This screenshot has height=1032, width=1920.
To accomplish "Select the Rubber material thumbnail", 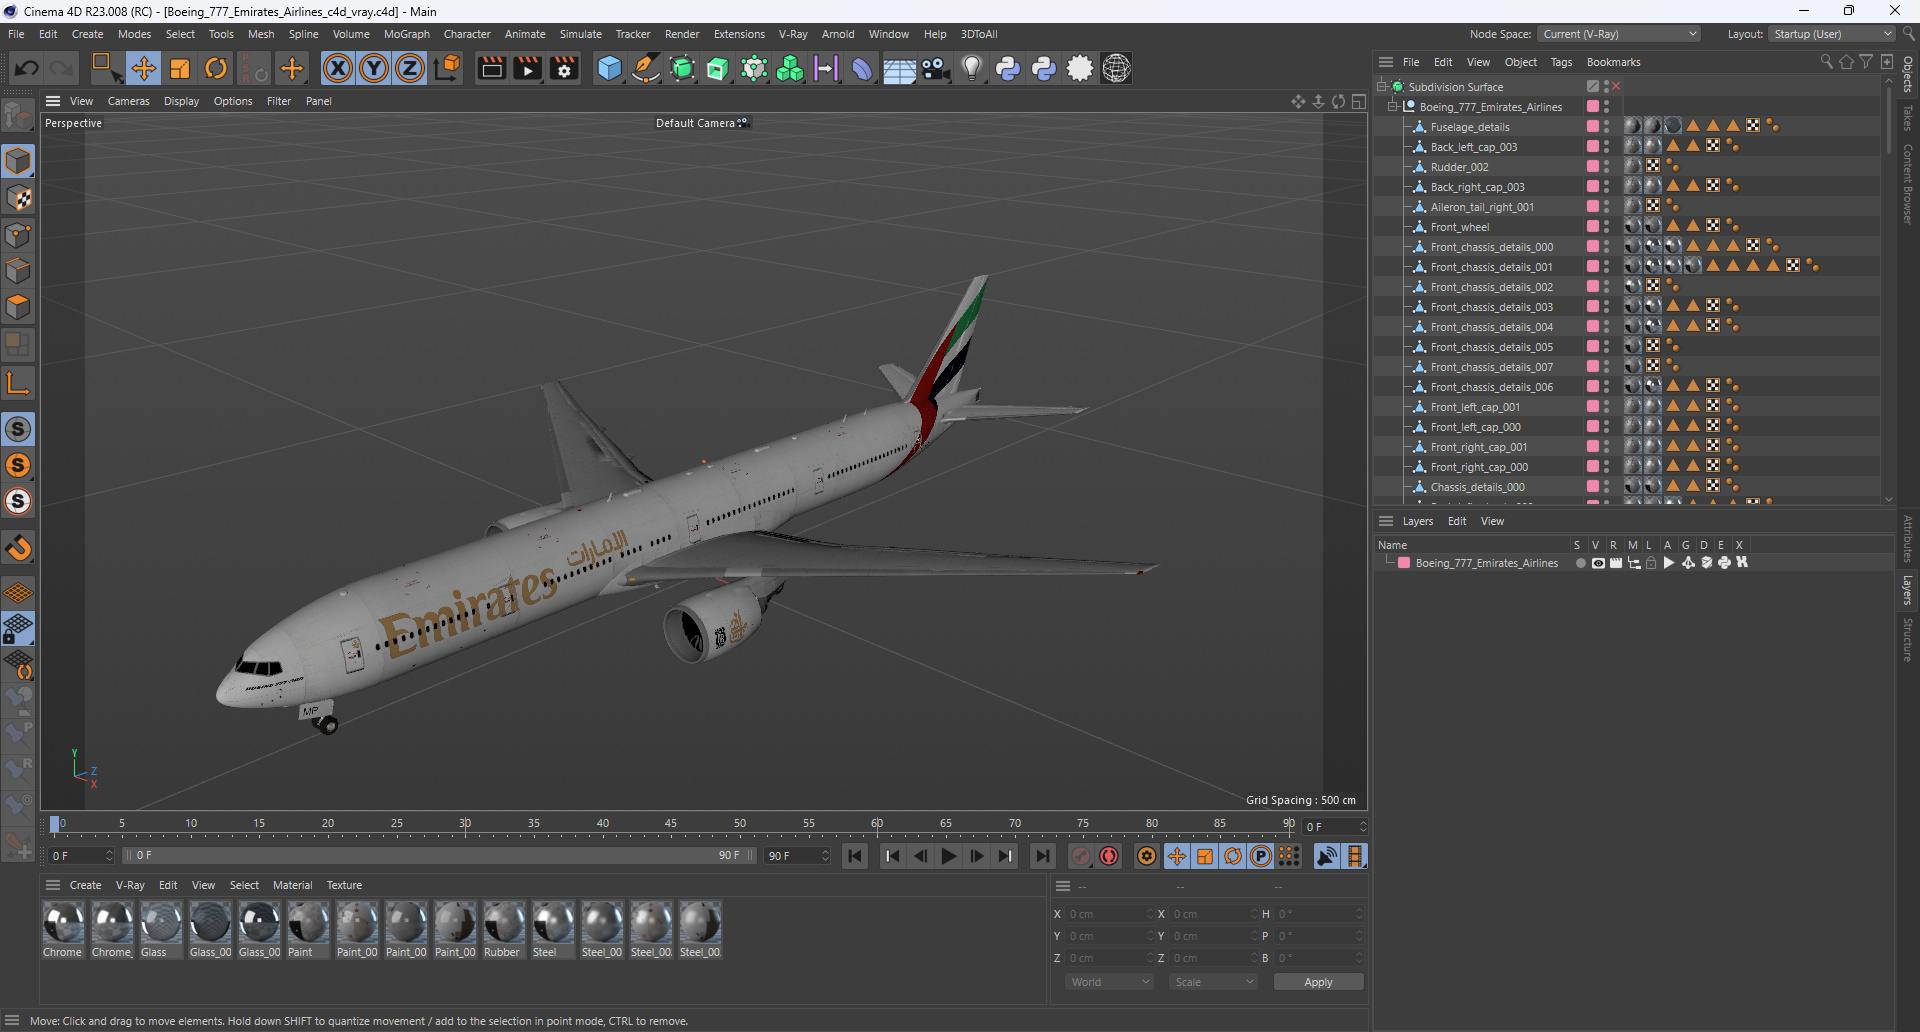I will click(x=504, y=922).
